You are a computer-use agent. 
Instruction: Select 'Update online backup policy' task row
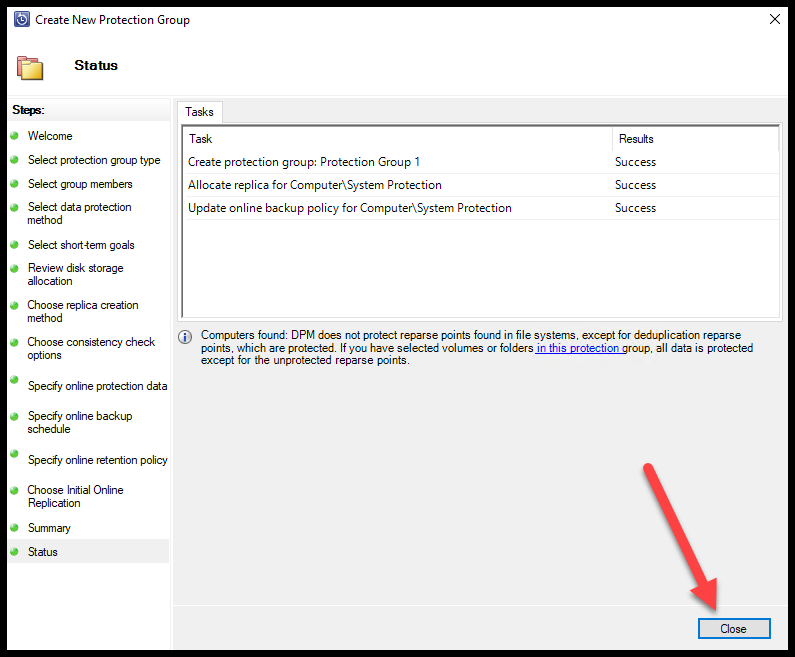click(482, 208)
